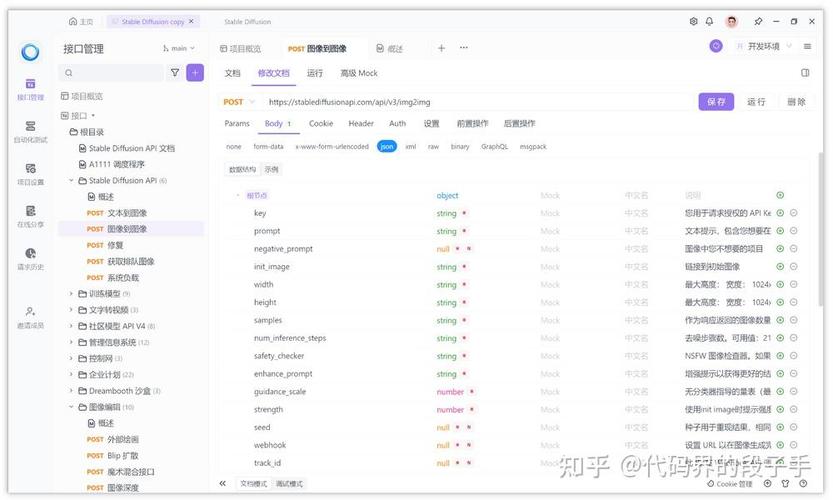This screenshot has height=500, width=833.
Task: Click the purple circular icon beside 开发环境
Action: point(716,46)
